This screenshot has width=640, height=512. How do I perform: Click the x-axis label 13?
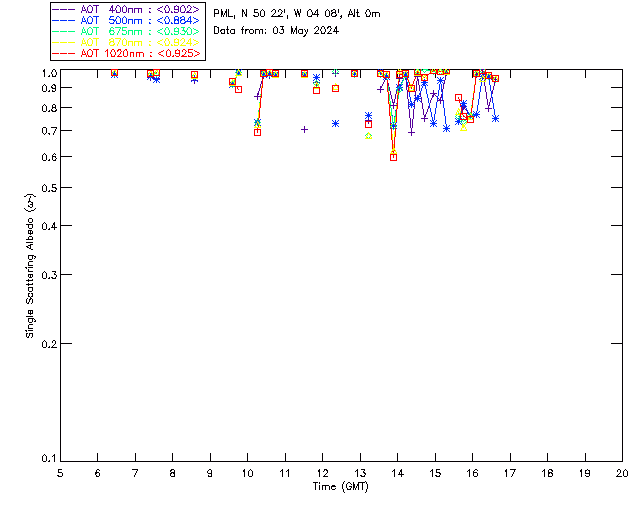[x=360, y=473]
